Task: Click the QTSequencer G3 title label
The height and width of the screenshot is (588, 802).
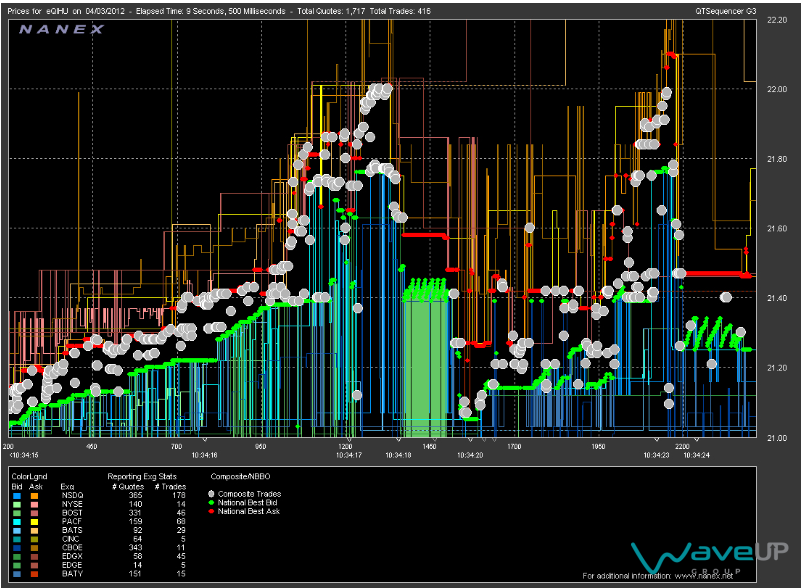Action: coord(728,9)
